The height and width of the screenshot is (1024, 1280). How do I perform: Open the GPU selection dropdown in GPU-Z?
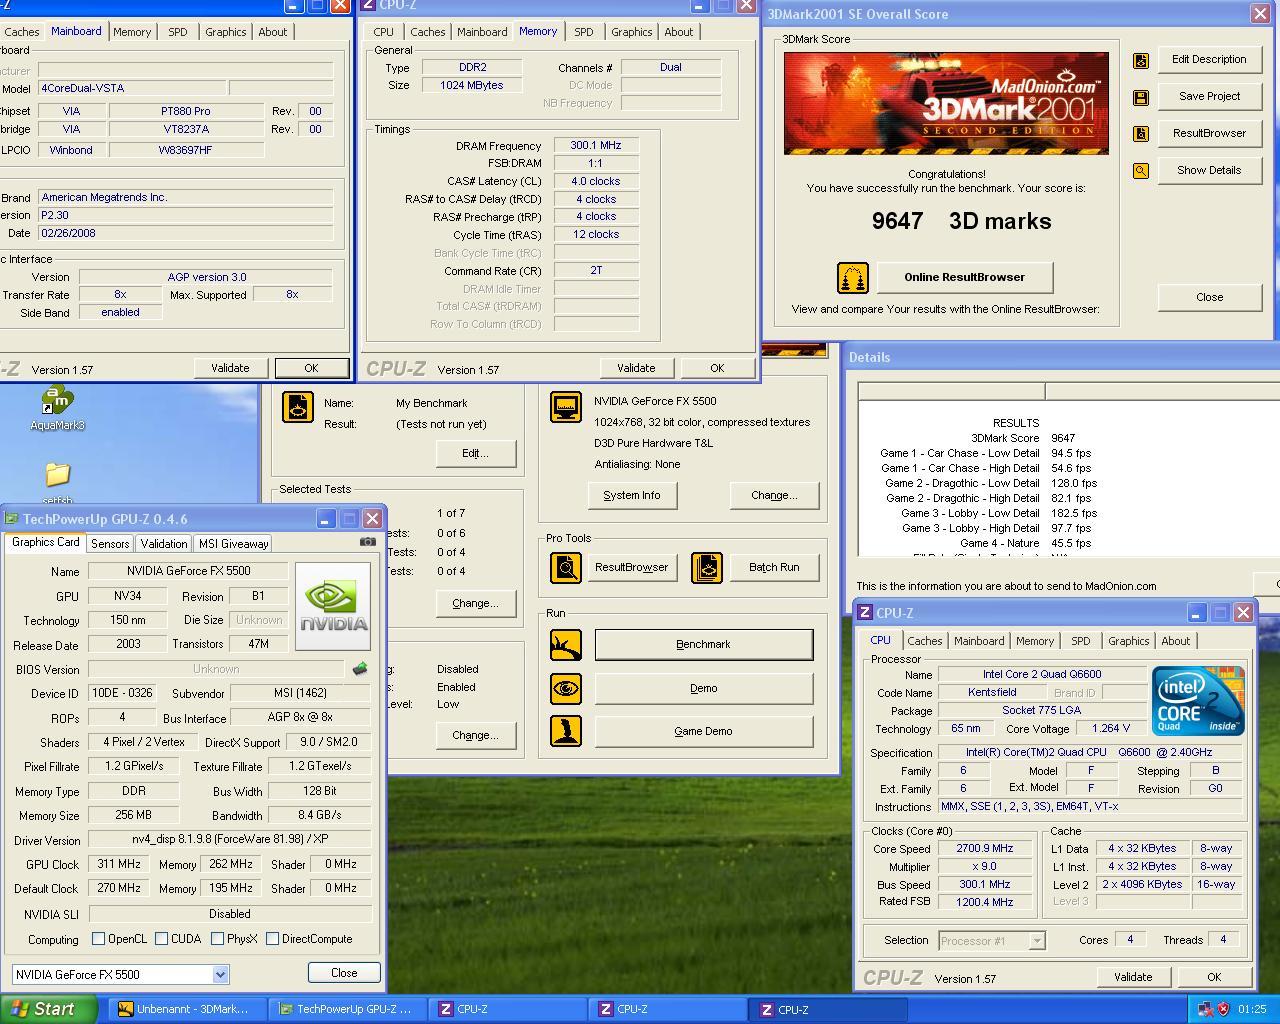pyautogui.click(x=220, y=974)
